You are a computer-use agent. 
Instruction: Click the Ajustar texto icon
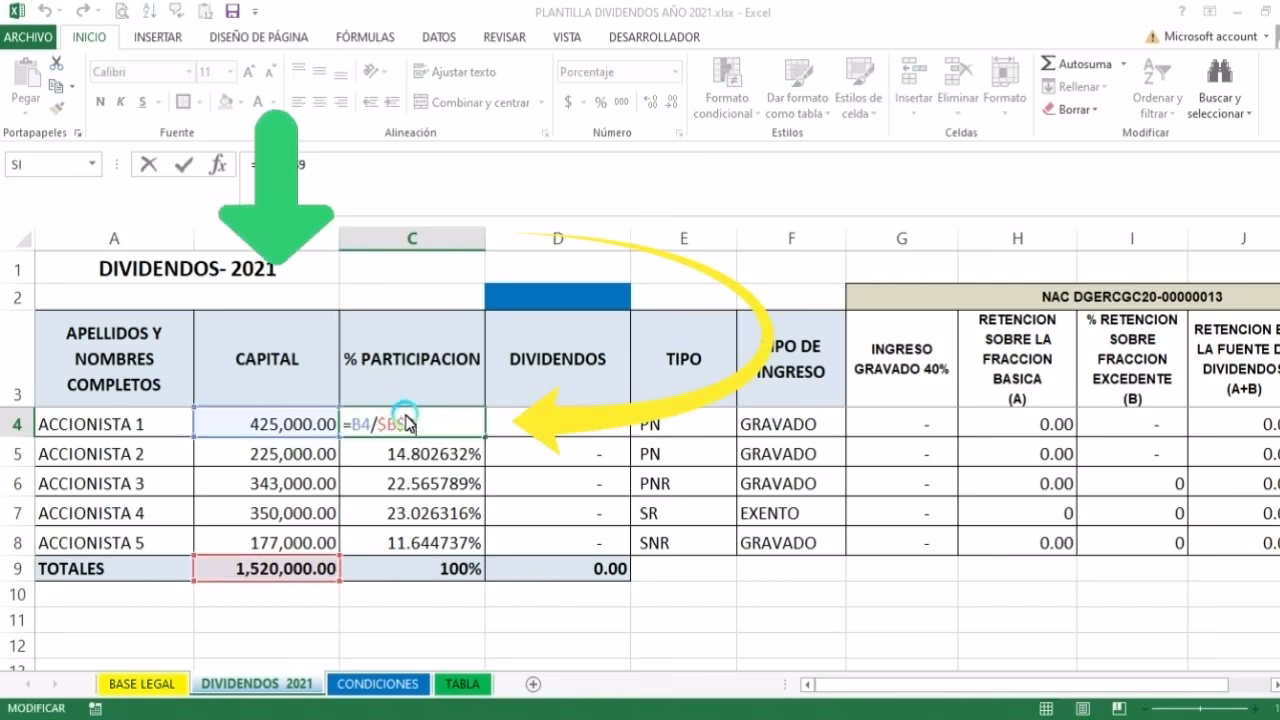[x=419, y=71]
